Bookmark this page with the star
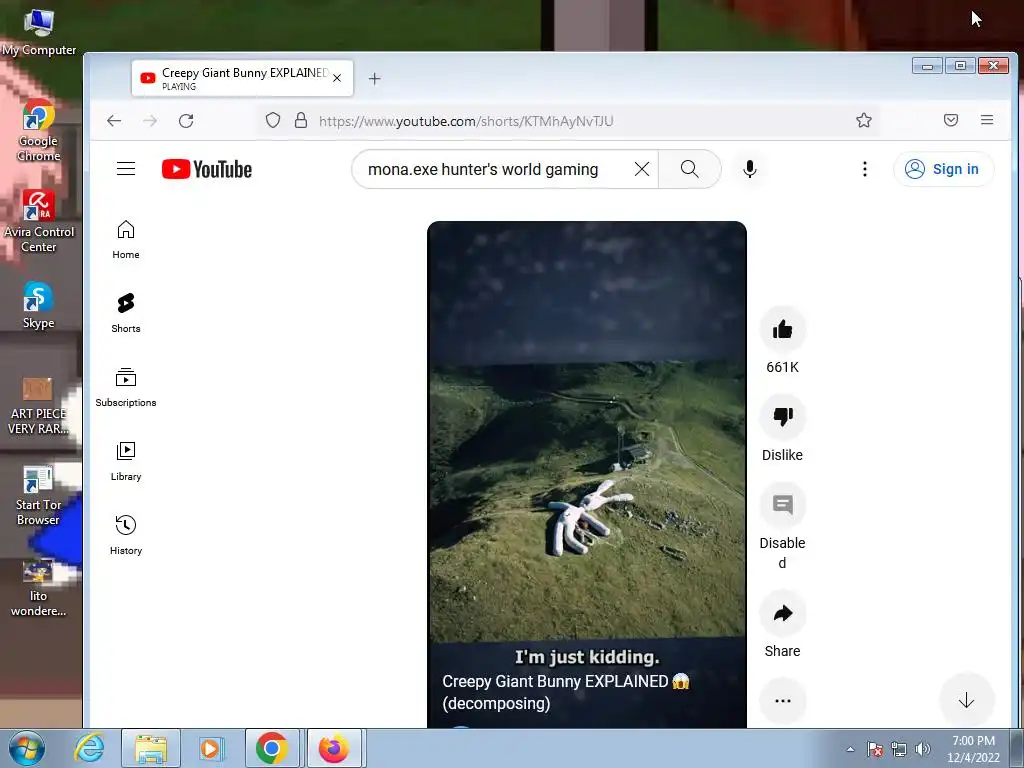The height and width of the screenshot is (768, 1024). [864, 120]
